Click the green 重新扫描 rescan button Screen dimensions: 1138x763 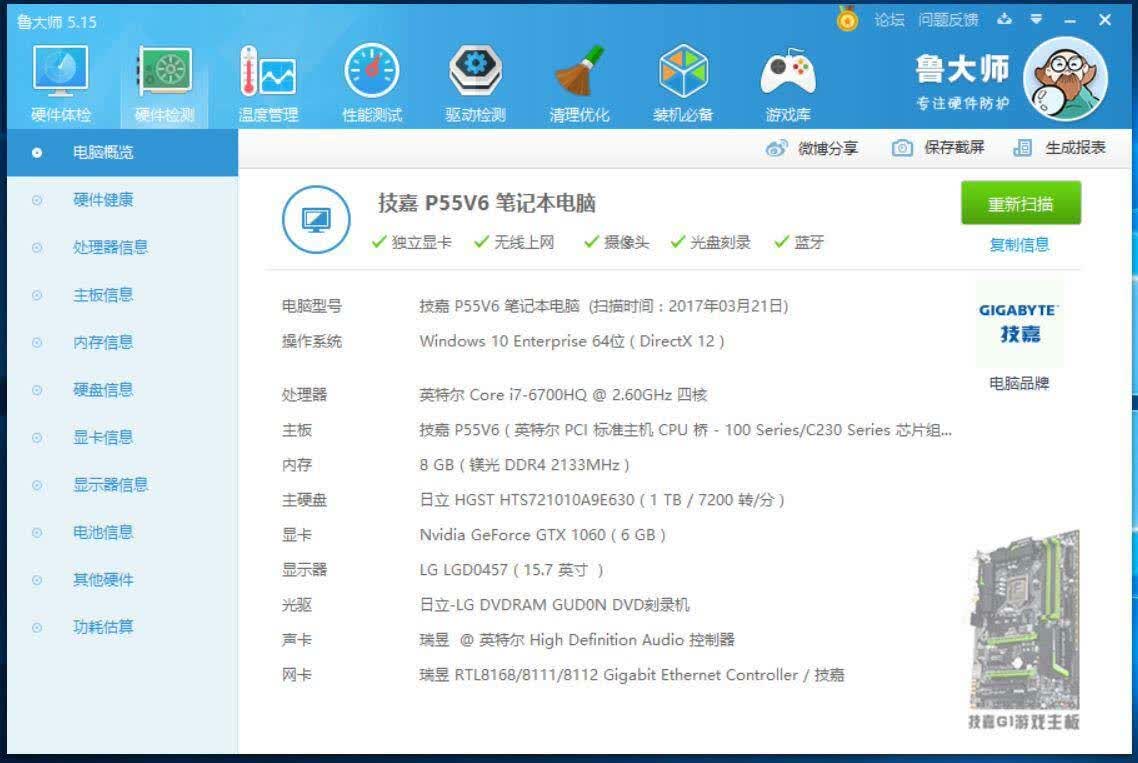pos(1020,203)
